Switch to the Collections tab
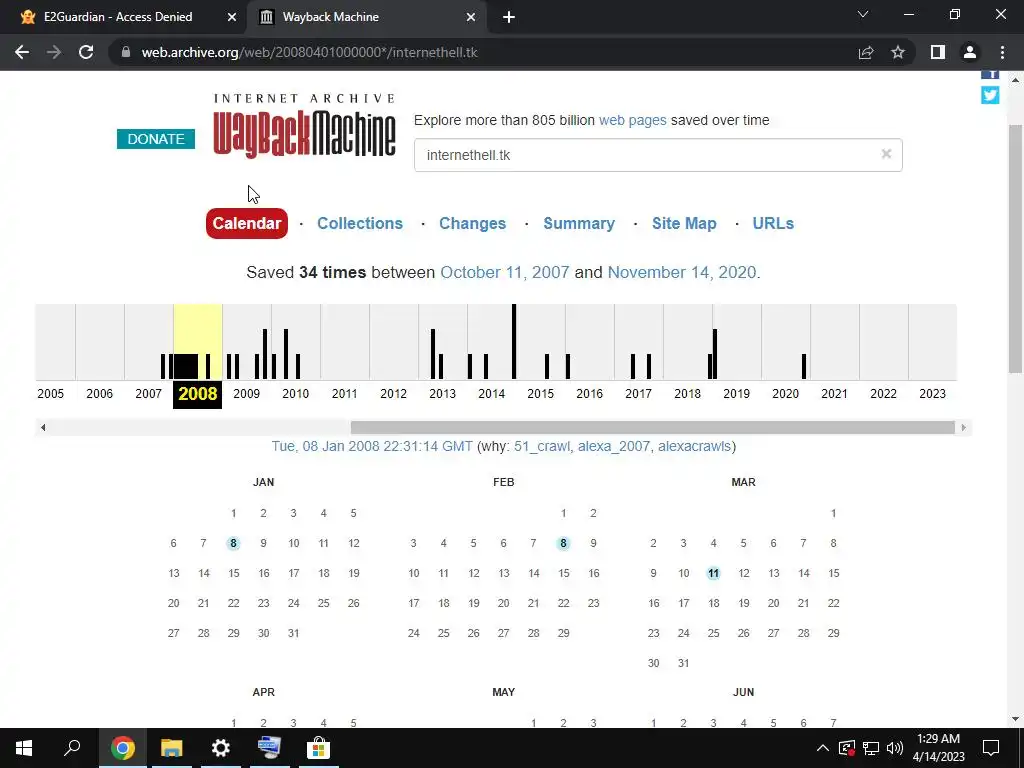 click(360, 223)
